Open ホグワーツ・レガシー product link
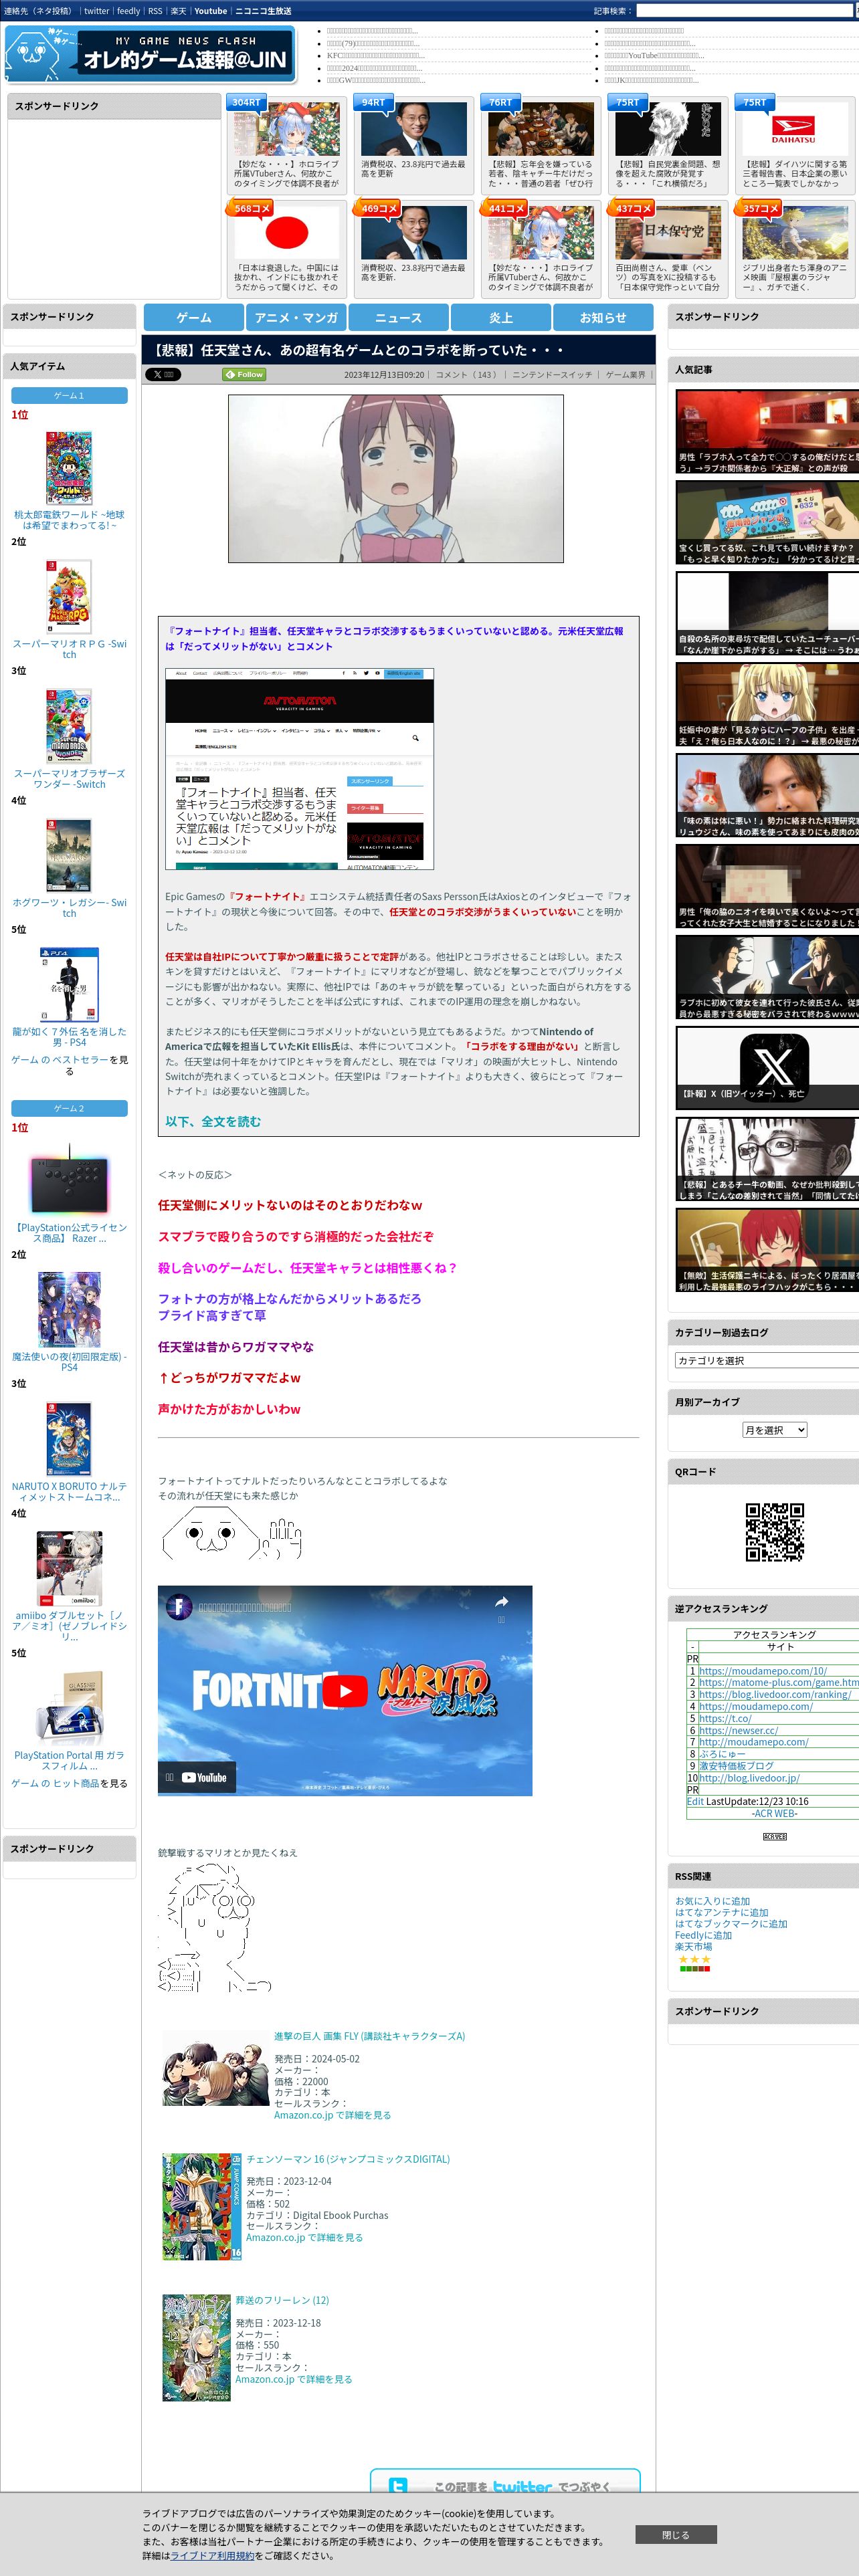Image resolution: width=859 pixels, height=2576 pixels. [x=69, y=907]
